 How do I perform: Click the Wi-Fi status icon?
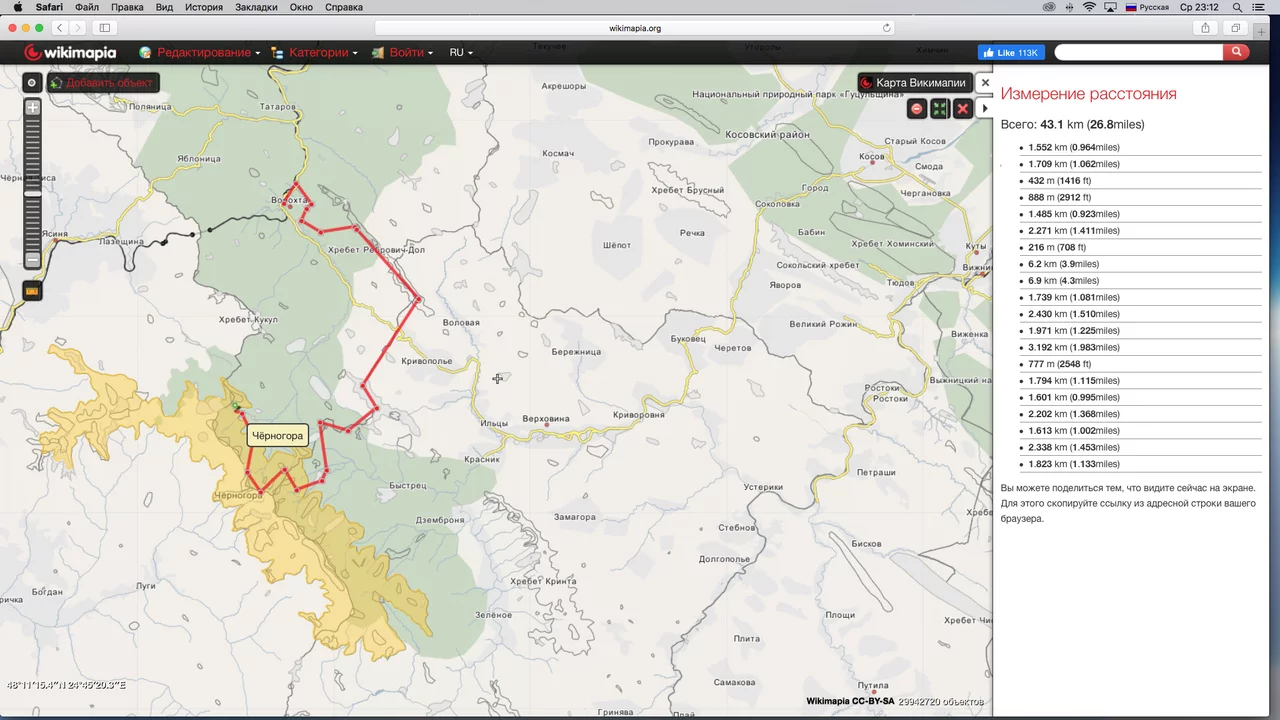coord(1089,7)
